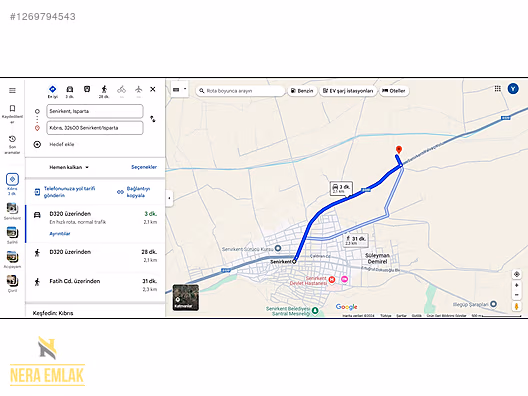Filter by Benzin gas stations
528x396 pixels.
(302, 91)
